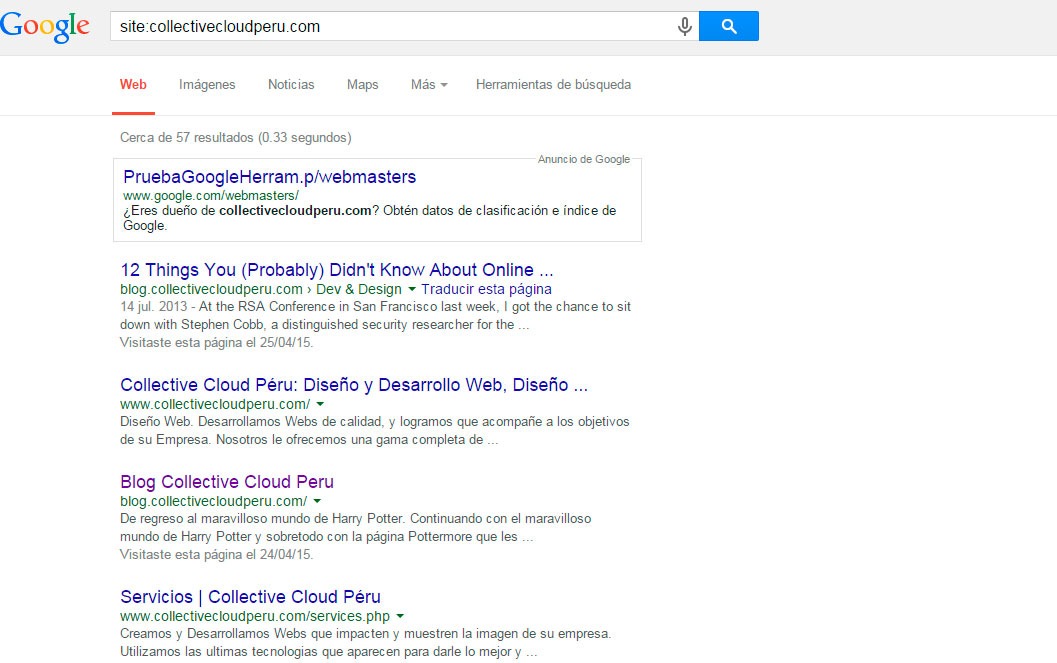This screenshot has height=663, width=1057.
Task: Expand arrow next to services.php URL
Action: click(400, 616)
